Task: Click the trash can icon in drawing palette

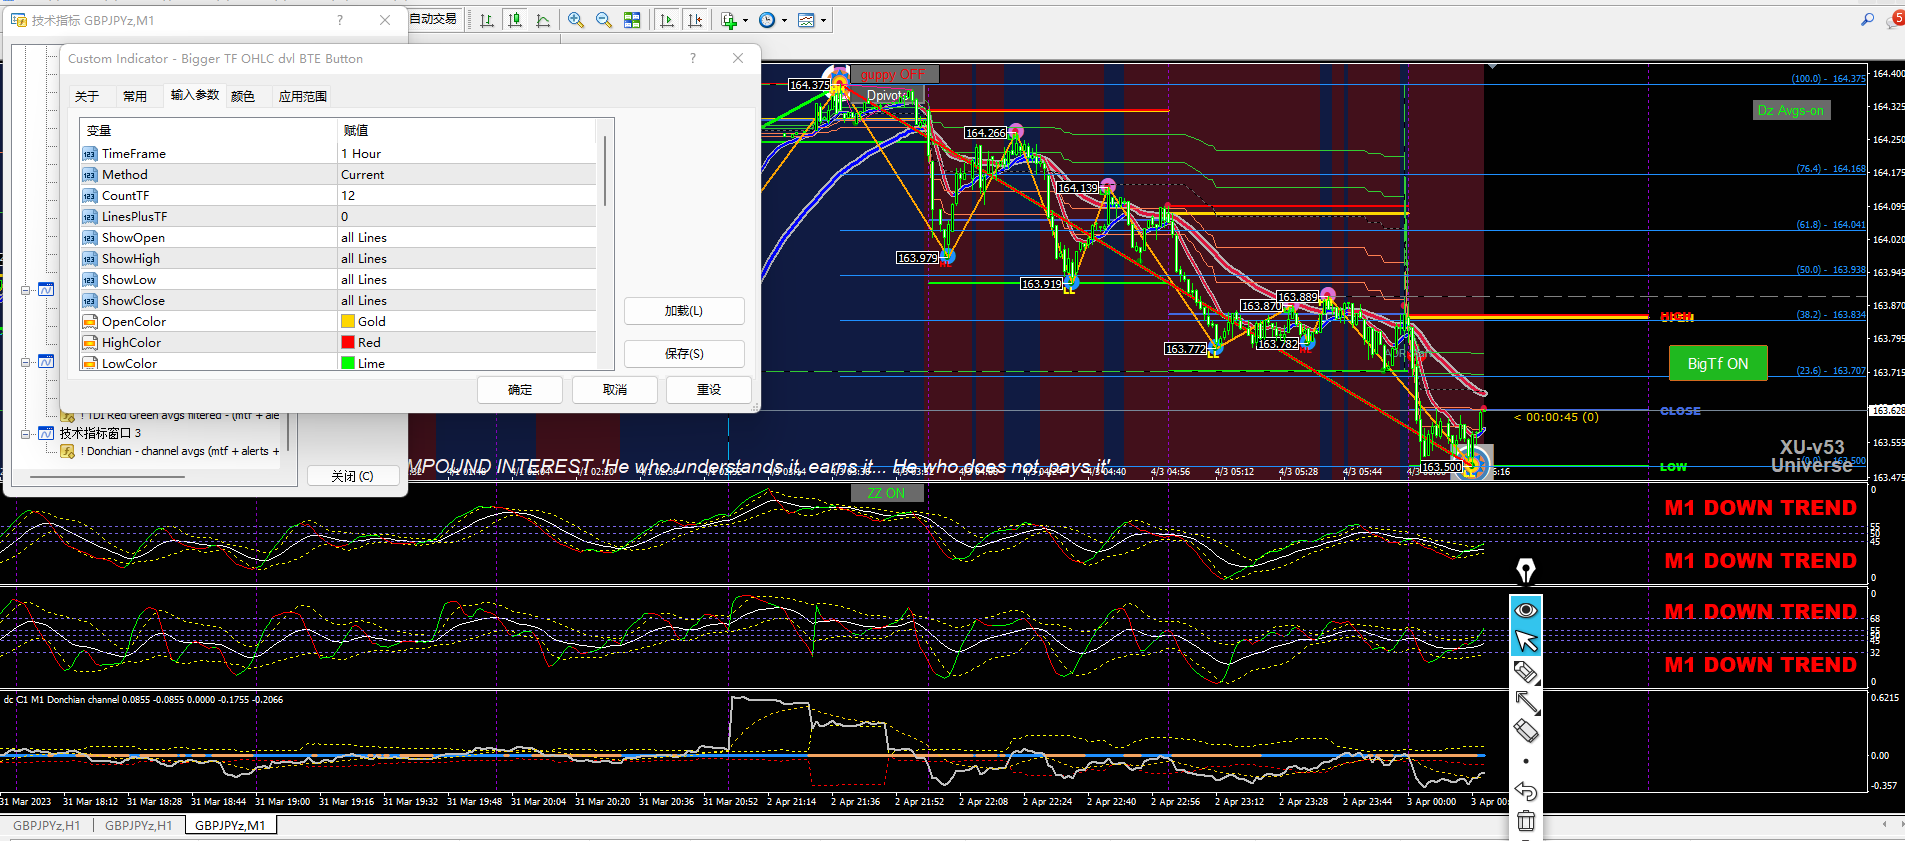Action: [1525, 821]
